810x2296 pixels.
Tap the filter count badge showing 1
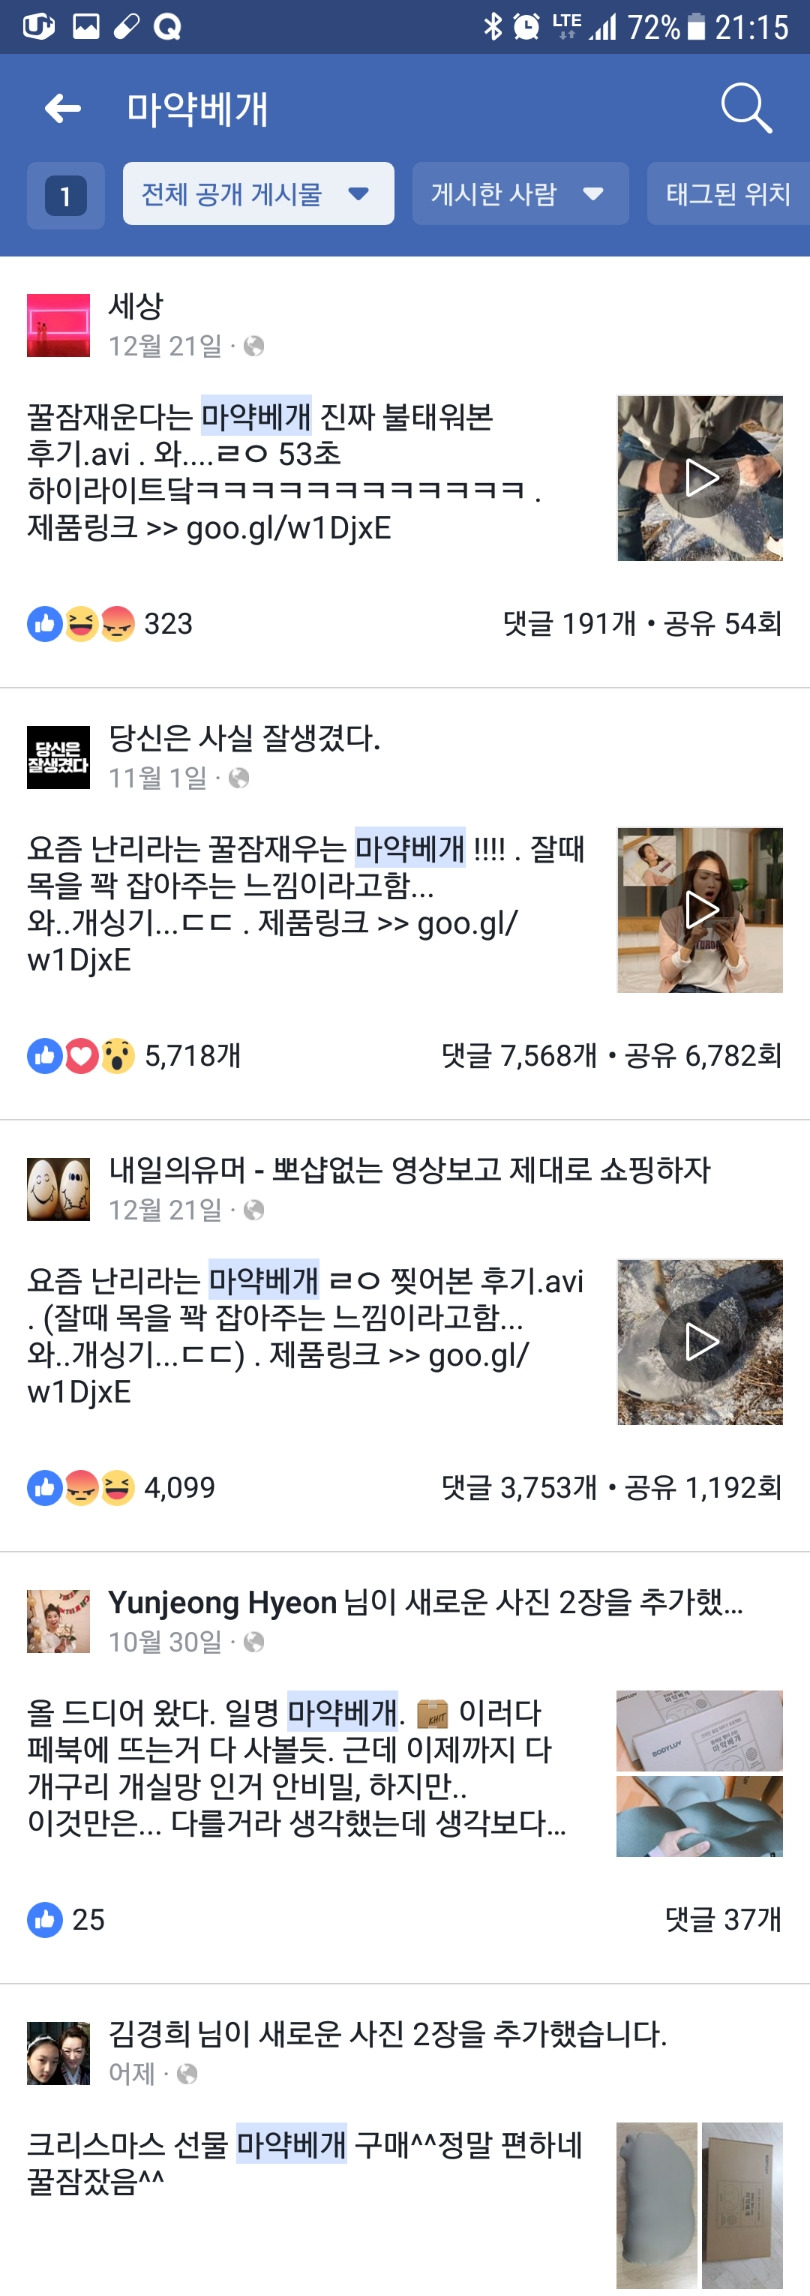[x=66, y=195]
